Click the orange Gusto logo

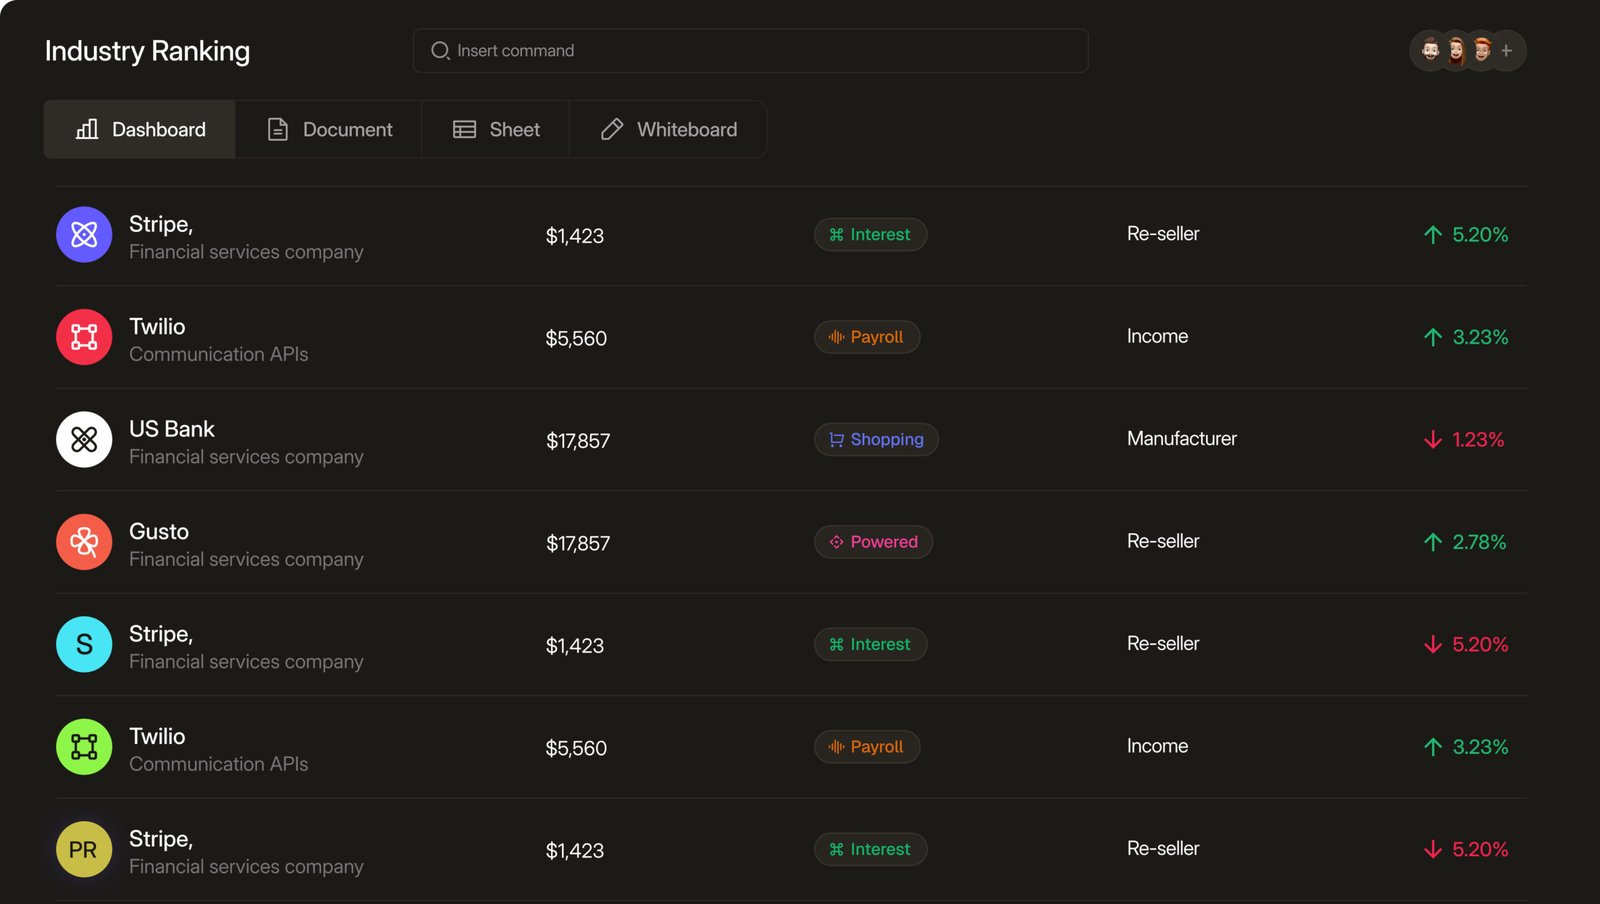pos(84,542)
